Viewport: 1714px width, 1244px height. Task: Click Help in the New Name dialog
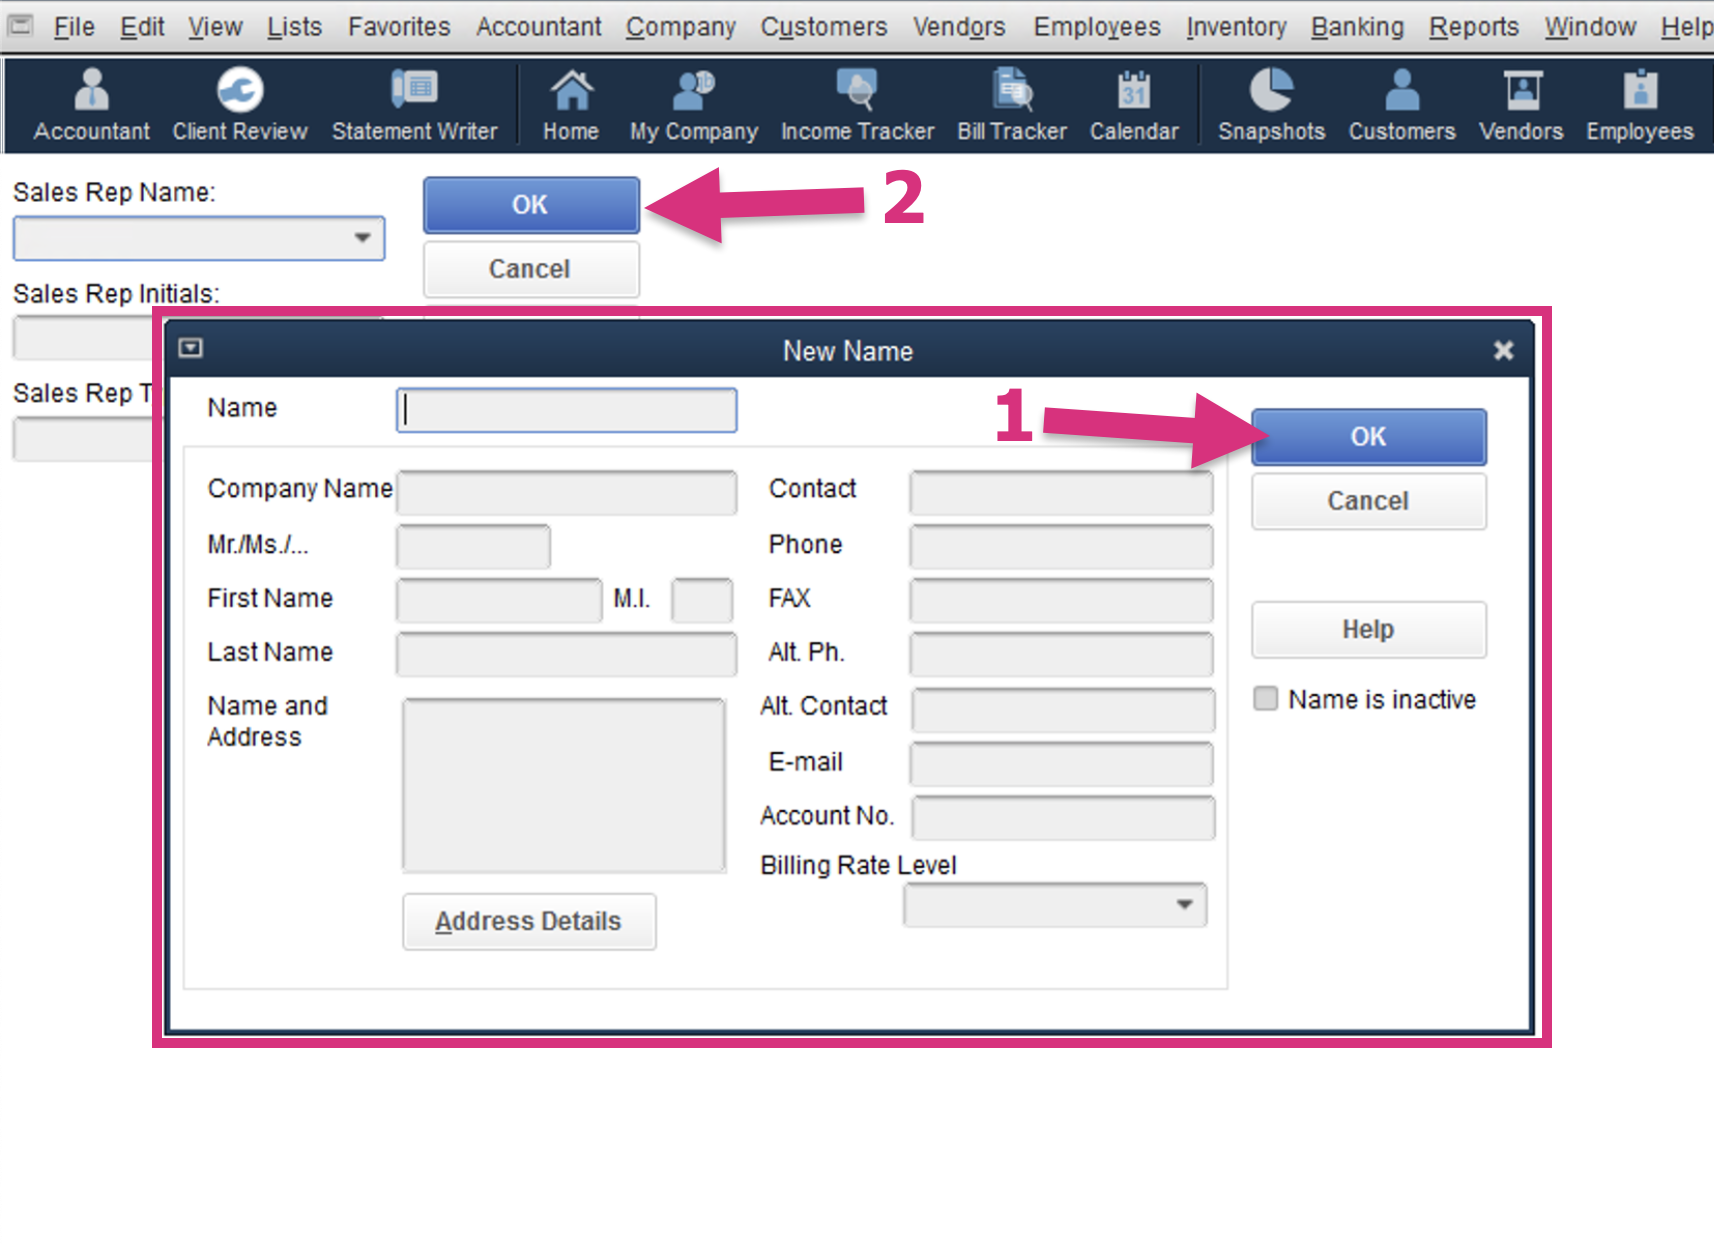[x=1368, y=629]
